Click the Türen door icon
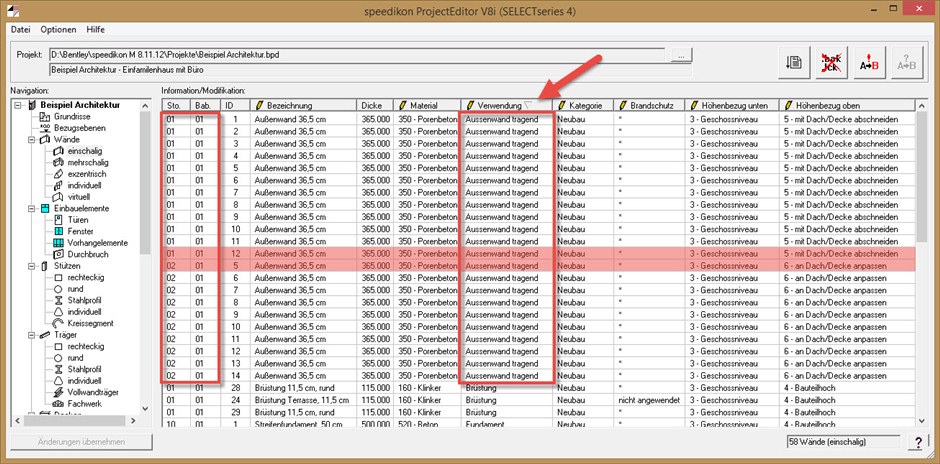Viewport: 940px width, 464px height. coord(58,220)
